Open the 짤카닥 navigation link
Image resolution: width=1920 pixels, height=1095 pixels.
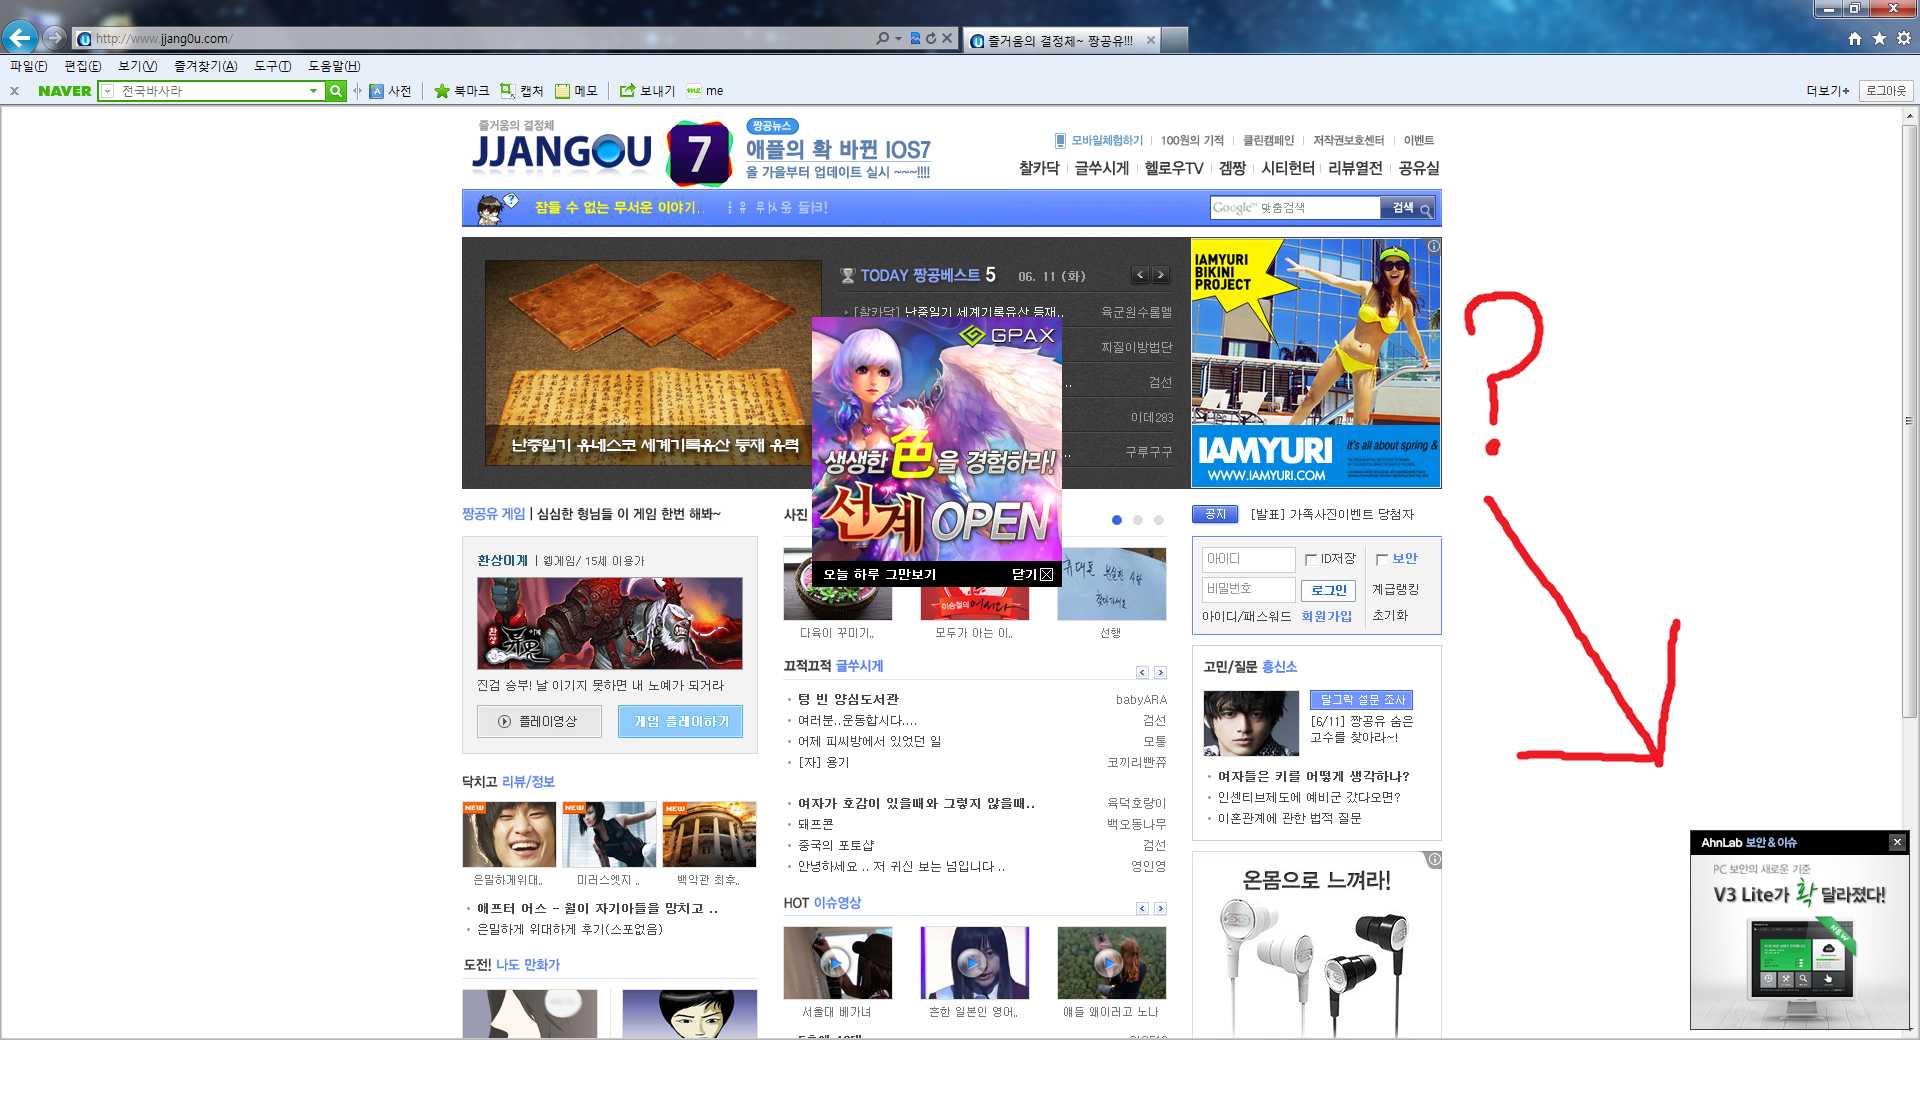(1039, 168)
